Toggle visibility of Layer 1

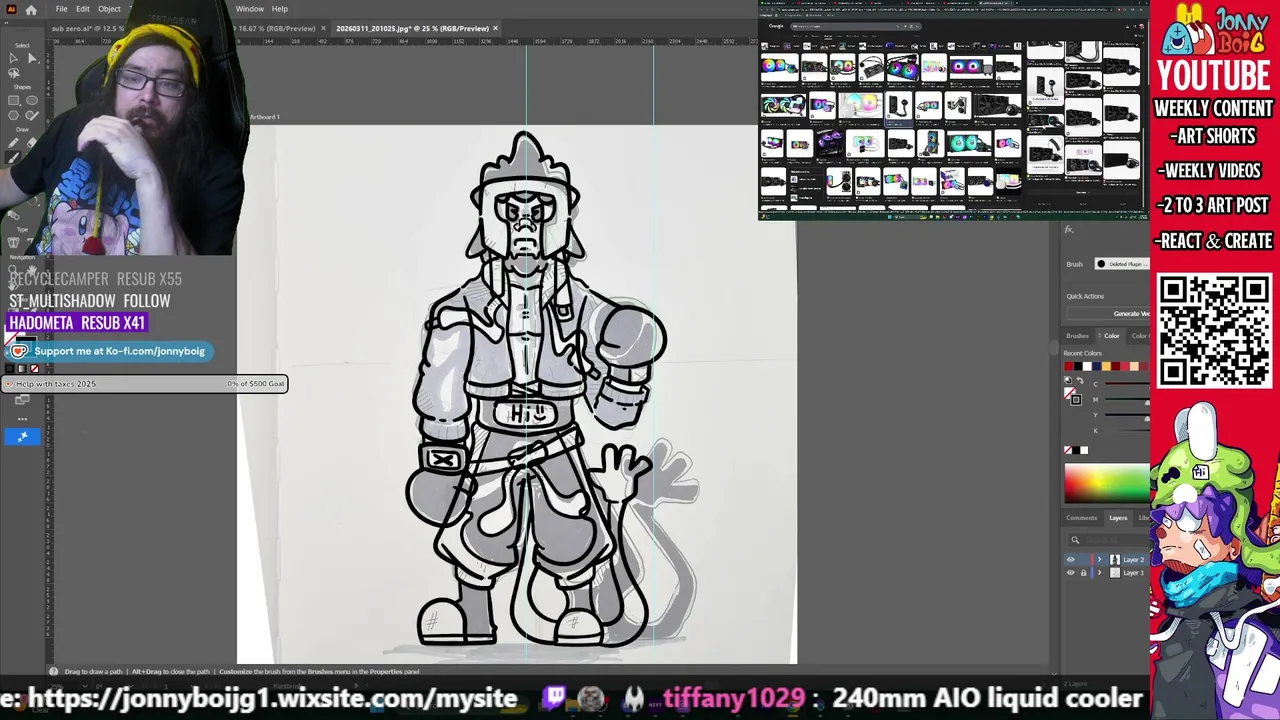pyautogui.click(x=1071, y=573)
